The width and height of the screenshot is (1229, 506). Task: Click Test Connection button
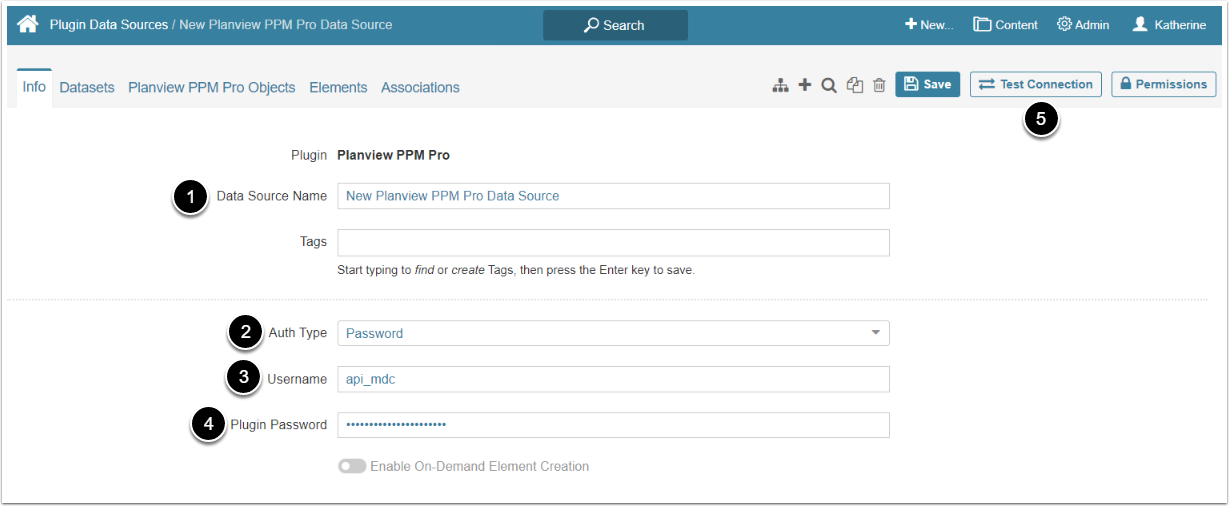tap(1036, 84)
